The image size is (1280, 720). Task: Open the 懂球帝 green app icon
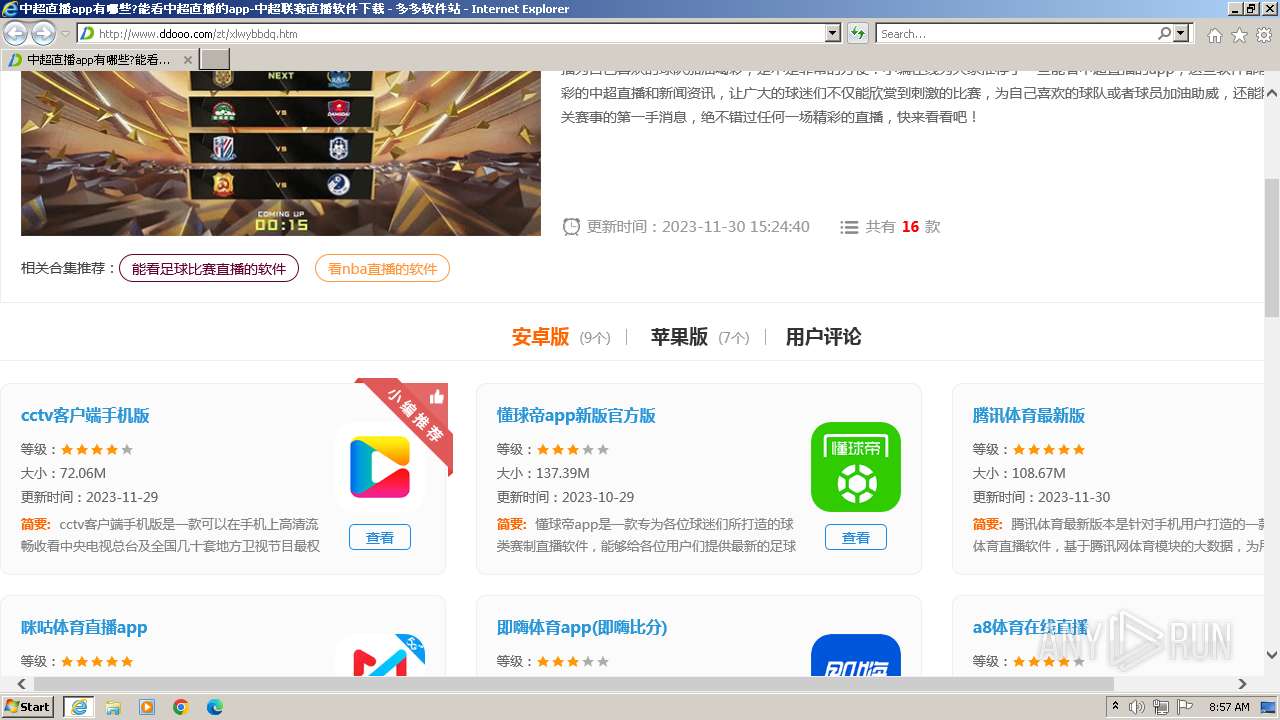(x=856, y=467)
